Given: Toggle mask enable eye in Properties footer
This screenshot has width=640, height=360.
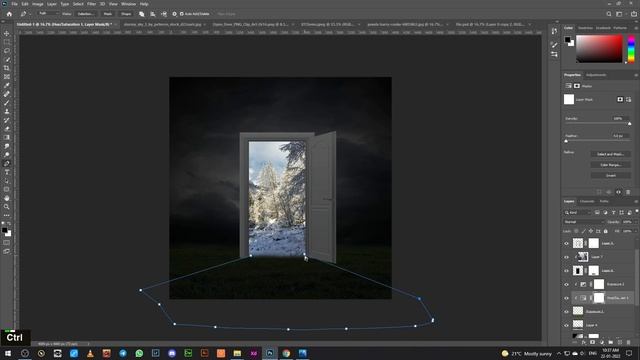Looking at the screenshot, I should [x=618, y=192].
